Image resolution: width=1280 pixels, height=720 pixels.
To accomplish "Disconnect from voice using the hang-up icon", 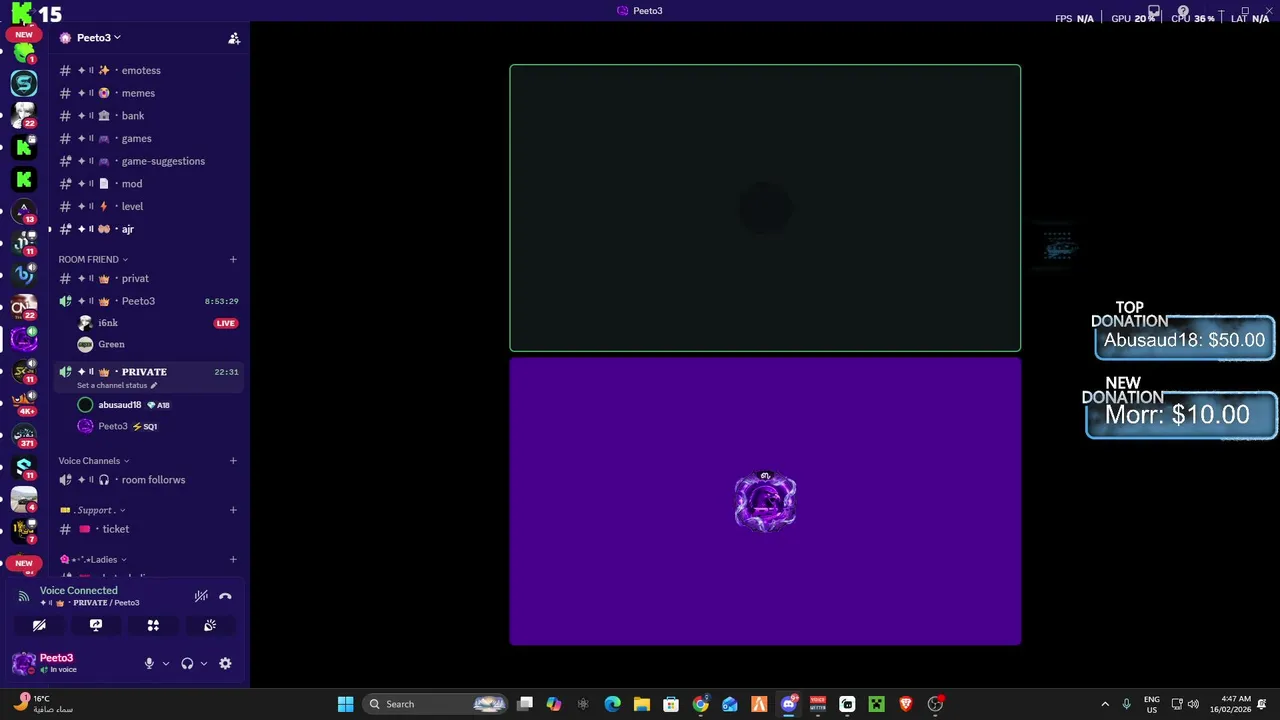I will 225,596.
